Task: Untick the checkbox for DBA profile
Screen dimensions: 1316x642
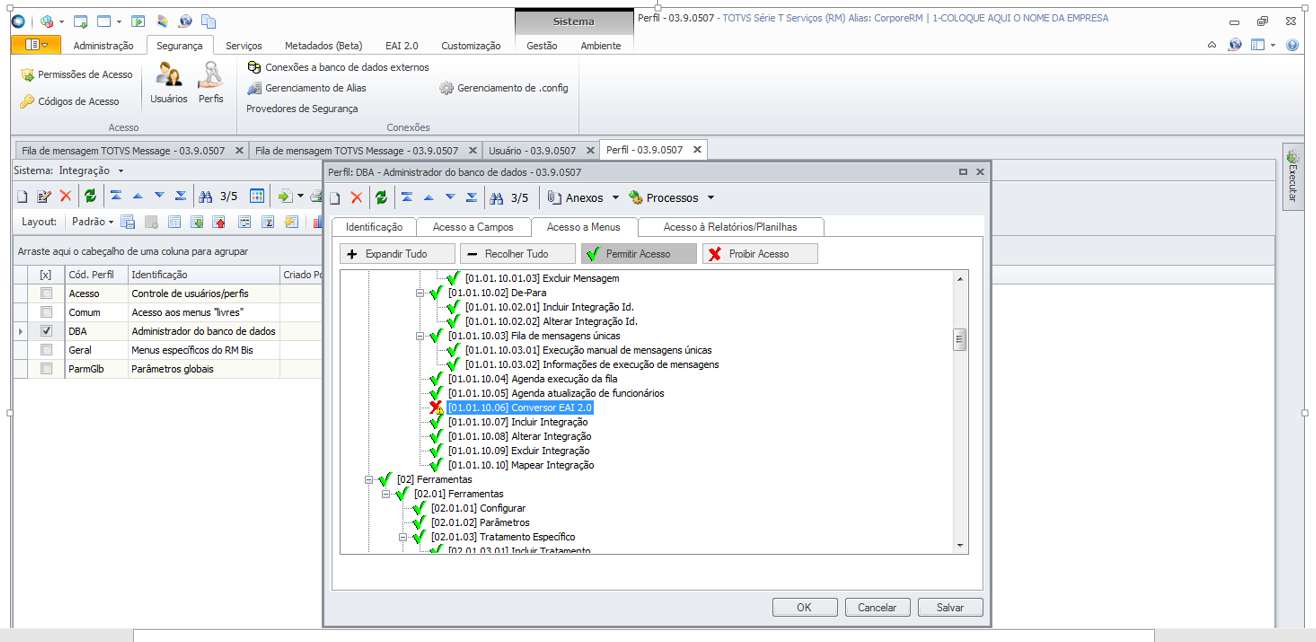Action: click(x=46, y=331)
